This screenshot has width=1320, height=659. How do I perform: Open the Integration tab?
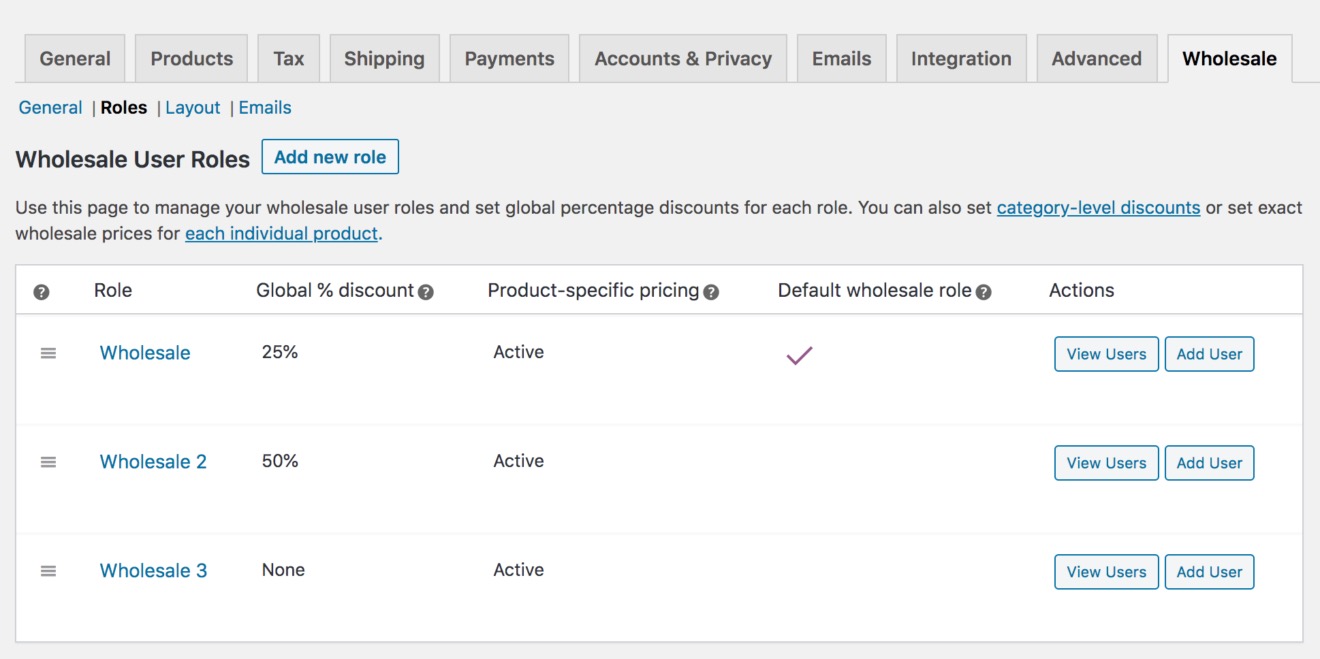[961, 59]
